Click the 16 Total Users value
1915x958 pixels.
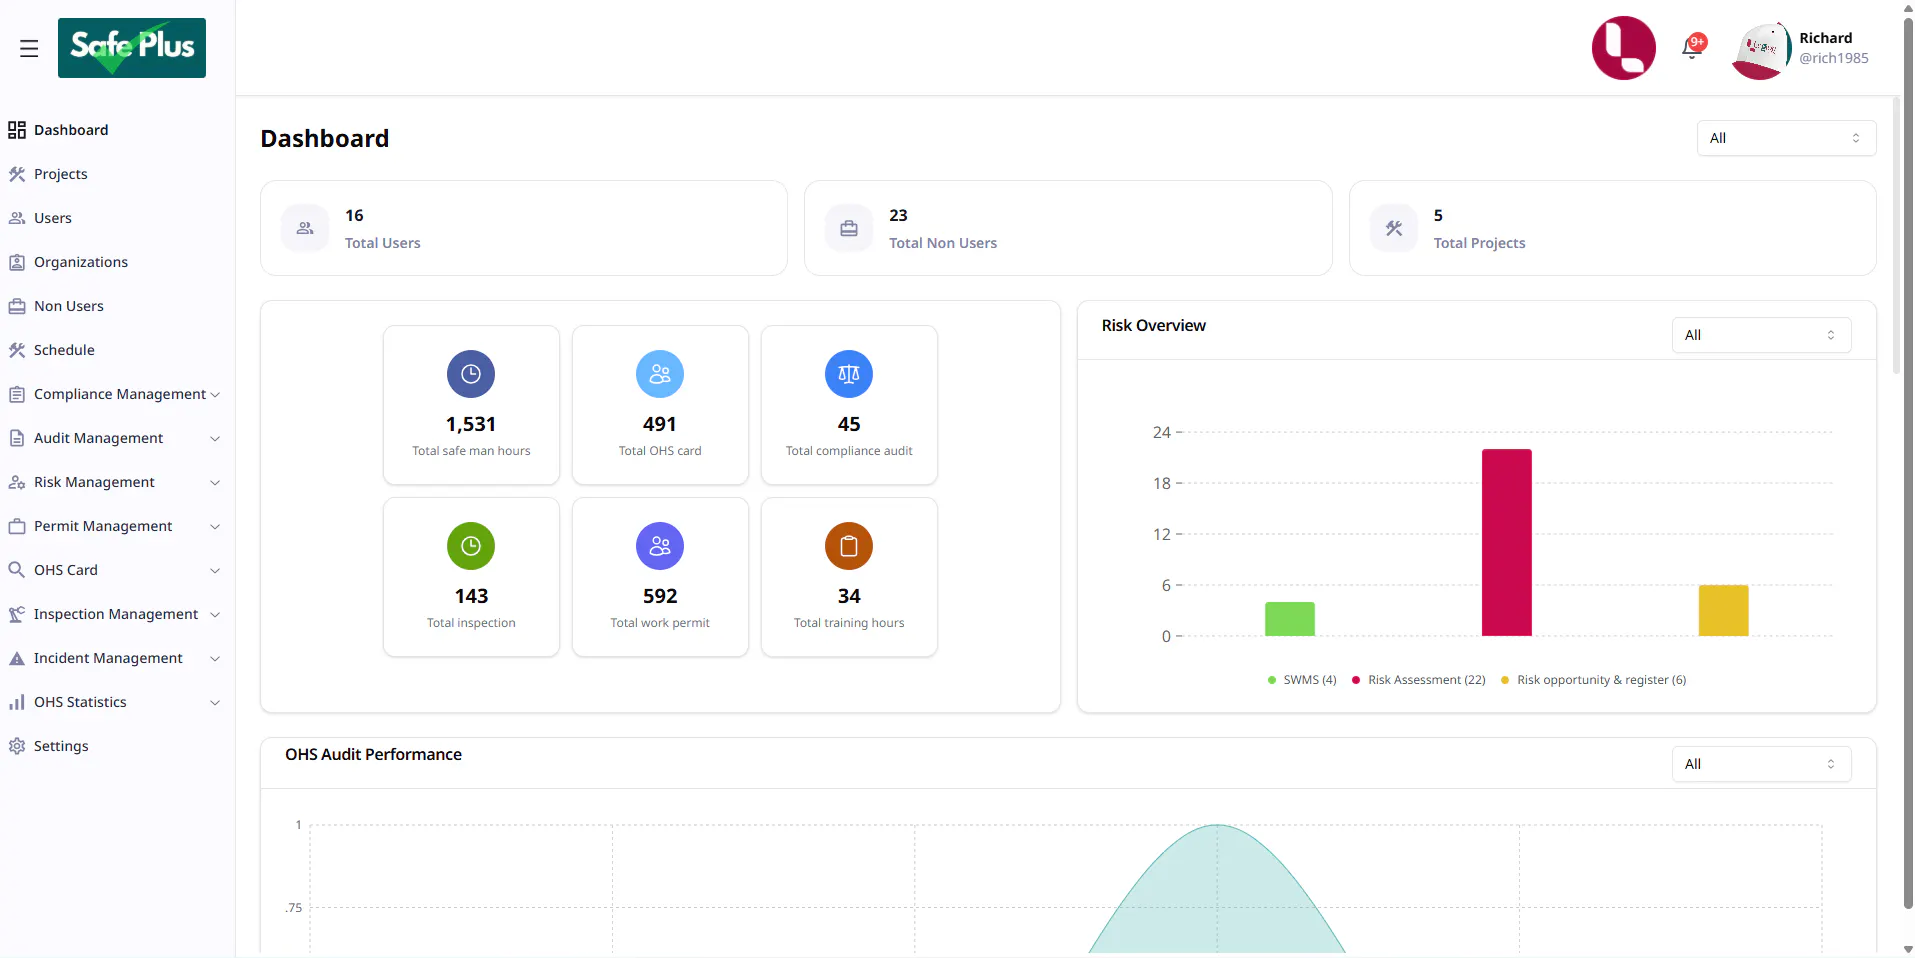tap(354, 215)
